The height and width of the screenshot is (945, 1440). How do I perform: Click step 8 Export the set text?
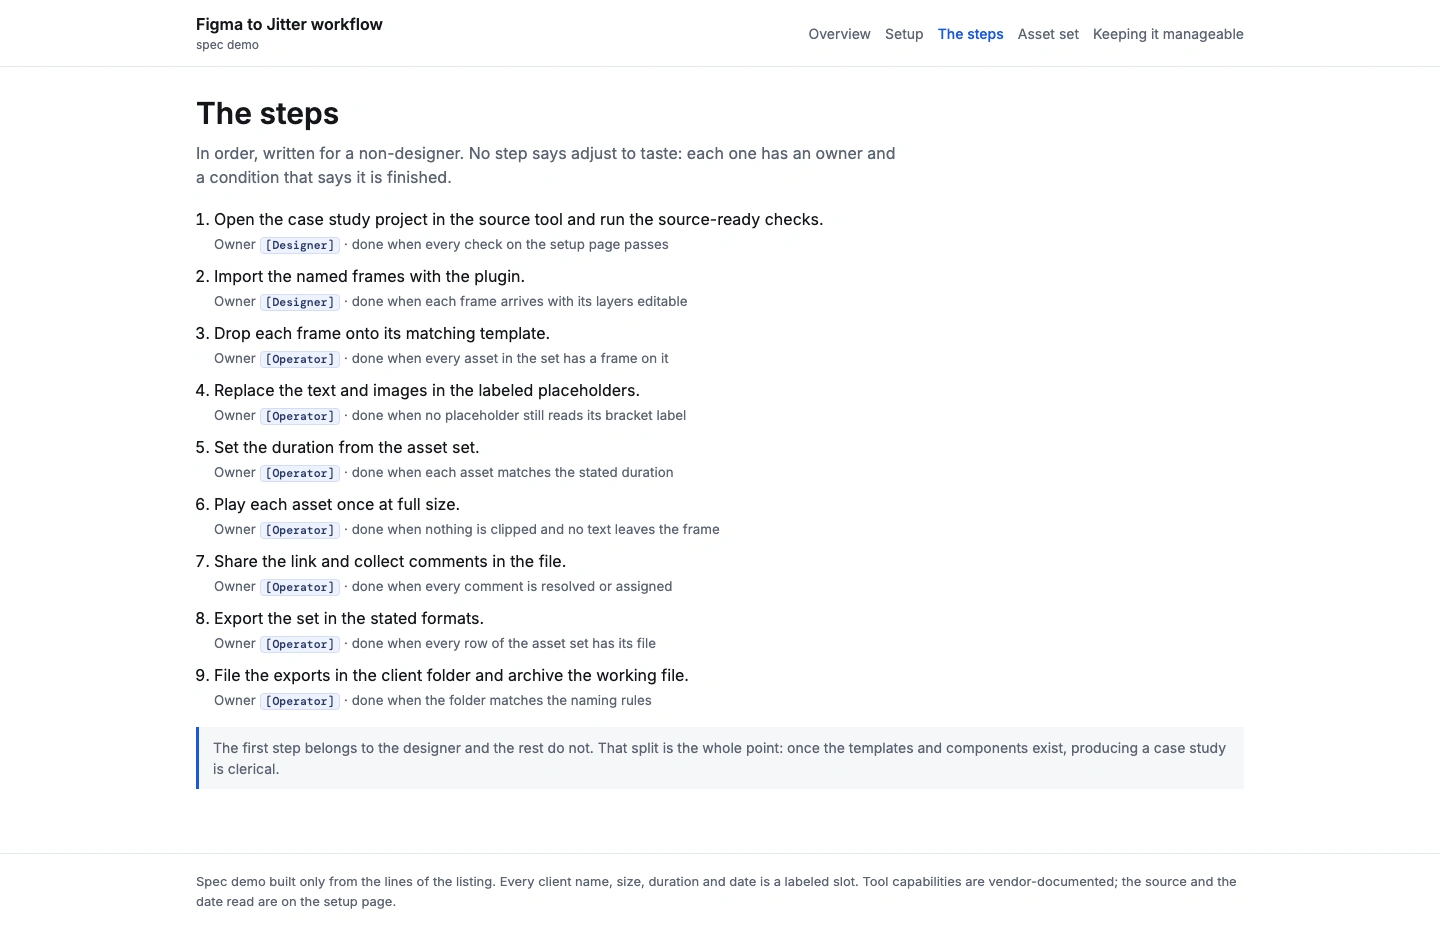[x=349, y=618]
